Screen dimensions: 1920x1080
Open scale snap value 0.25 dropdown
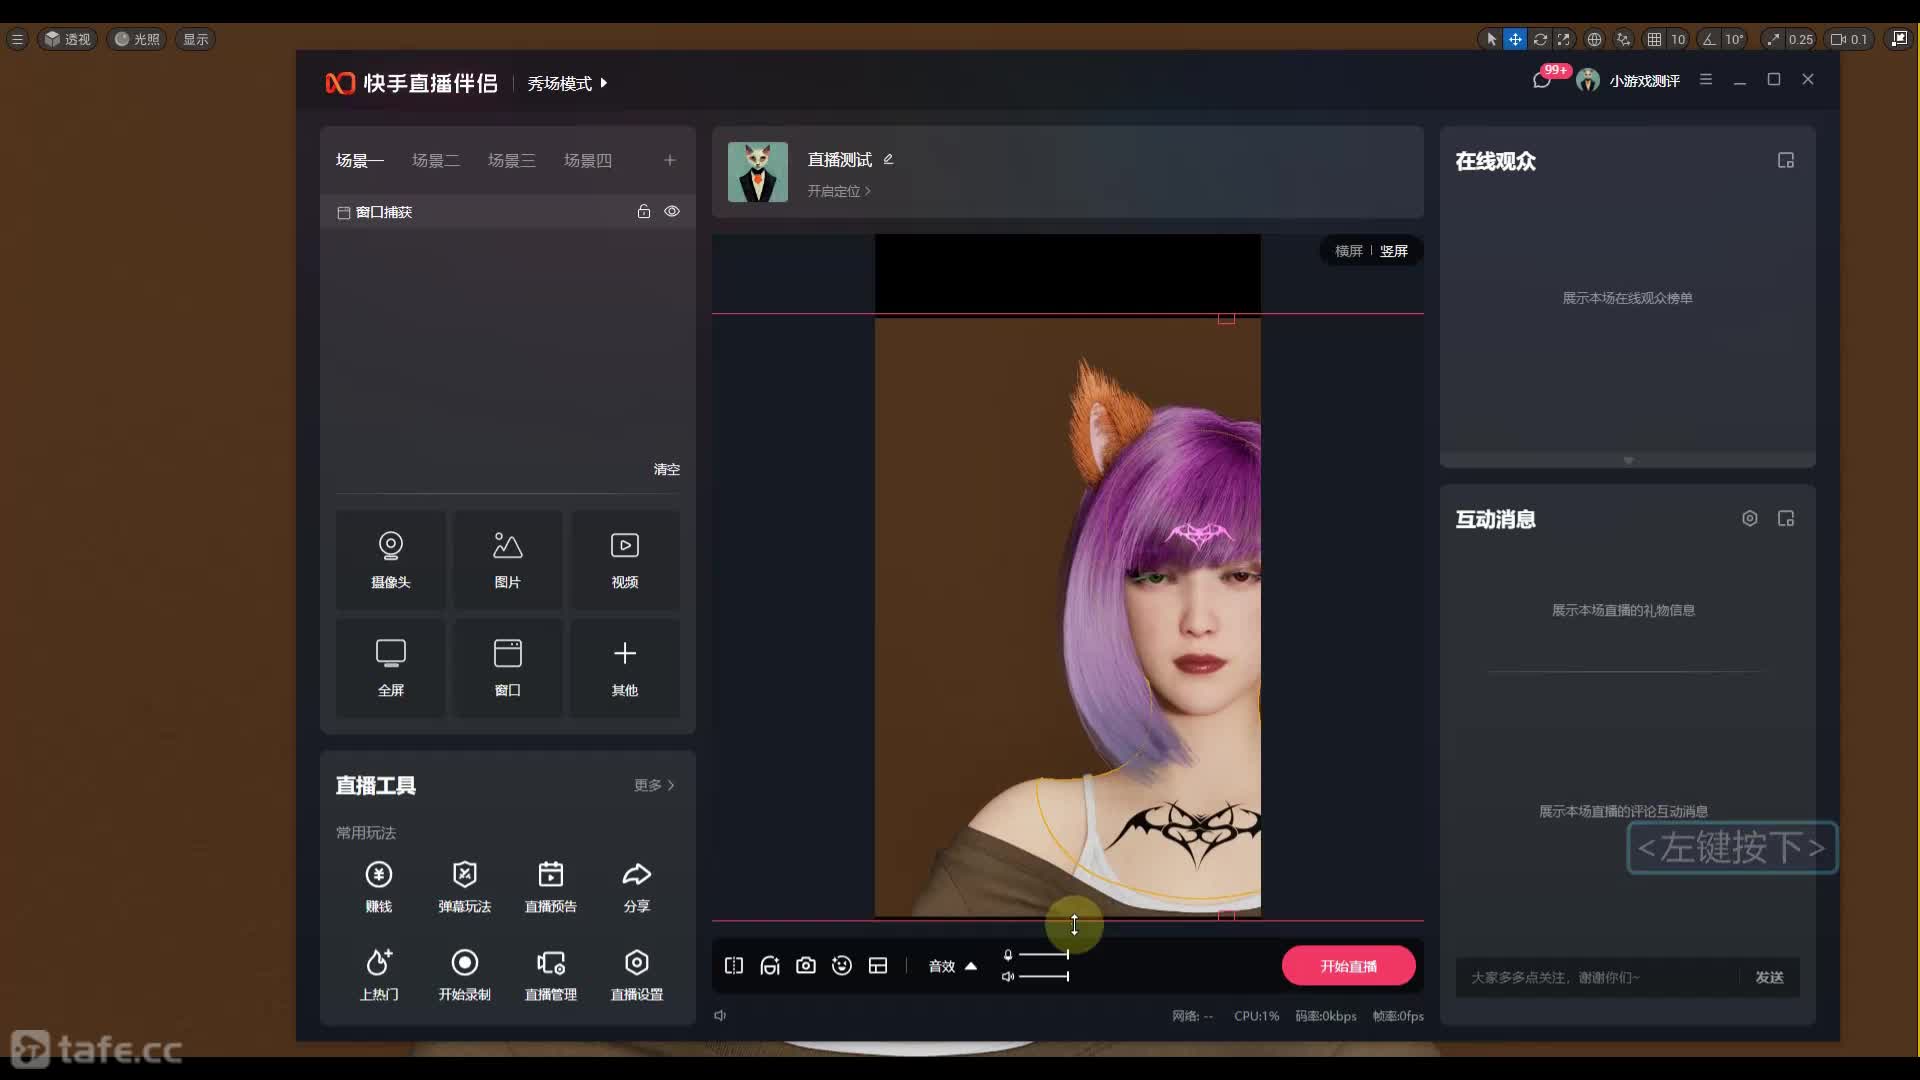[1800, 39]
